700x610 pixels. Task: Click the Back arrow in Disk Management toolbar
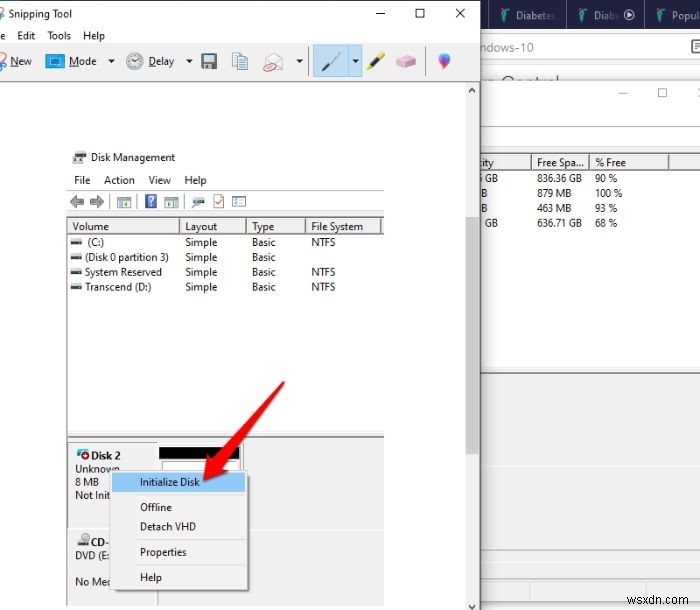[x=77, y=202]
